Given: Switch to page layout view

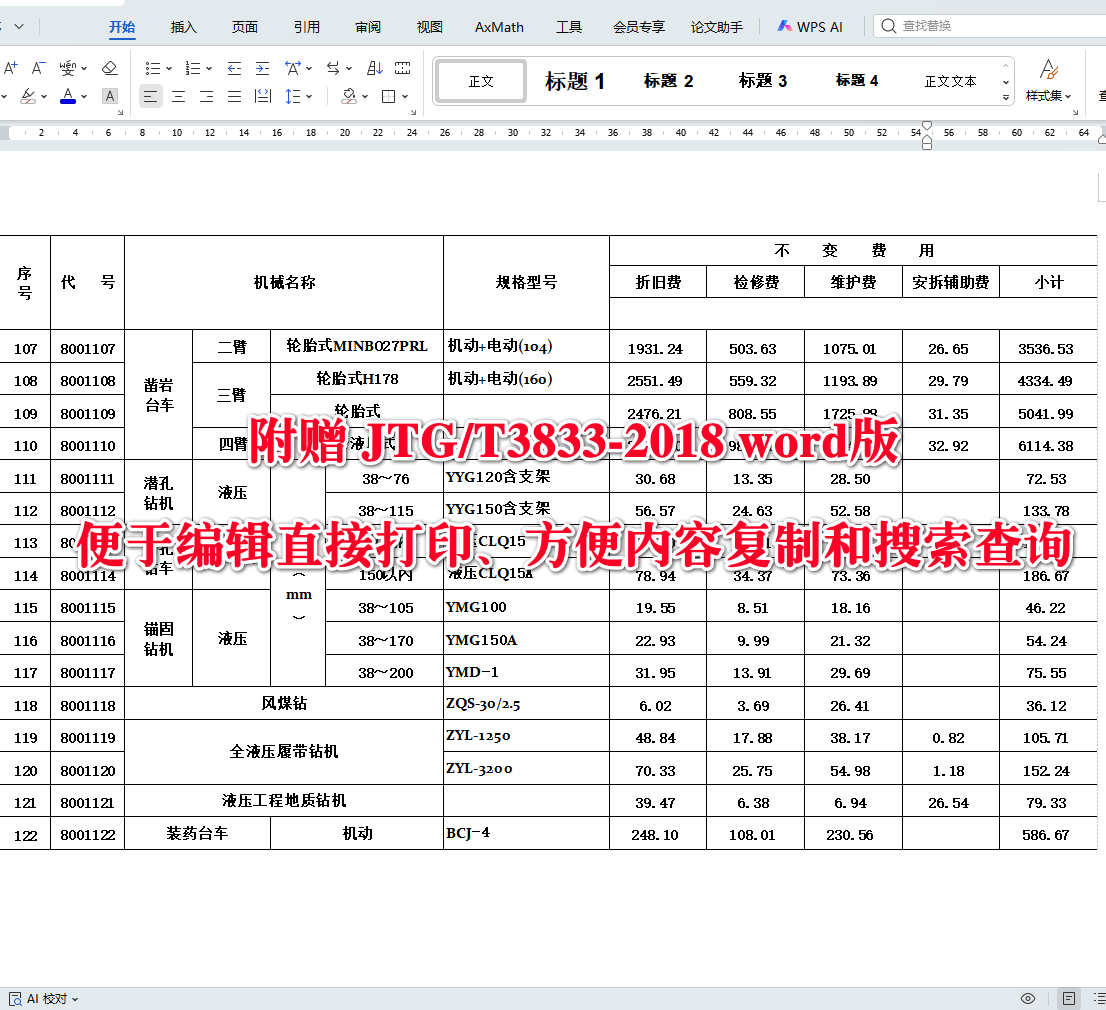Looking at the screenshot, I should click(x=1069, y=999).
